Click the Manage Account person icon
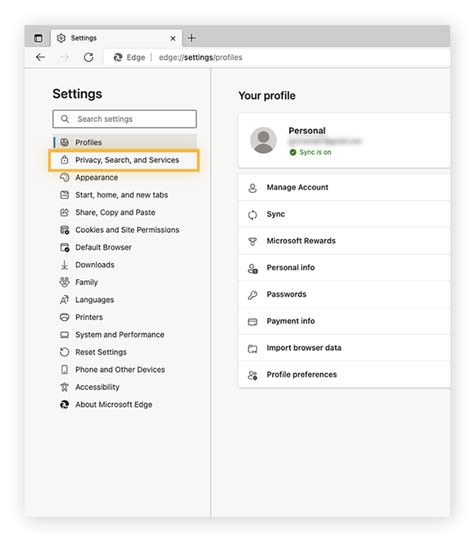 pyautogui.click(x=253, y=188)
